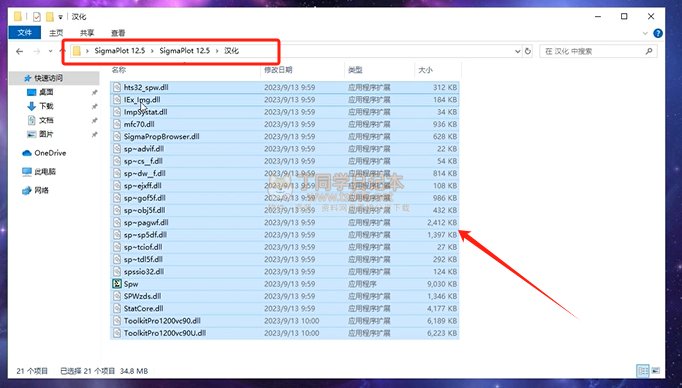The width and height of the screenshot is (682, 388).
Task: Expand the address bar history dropdown
Action: [517, 51]
